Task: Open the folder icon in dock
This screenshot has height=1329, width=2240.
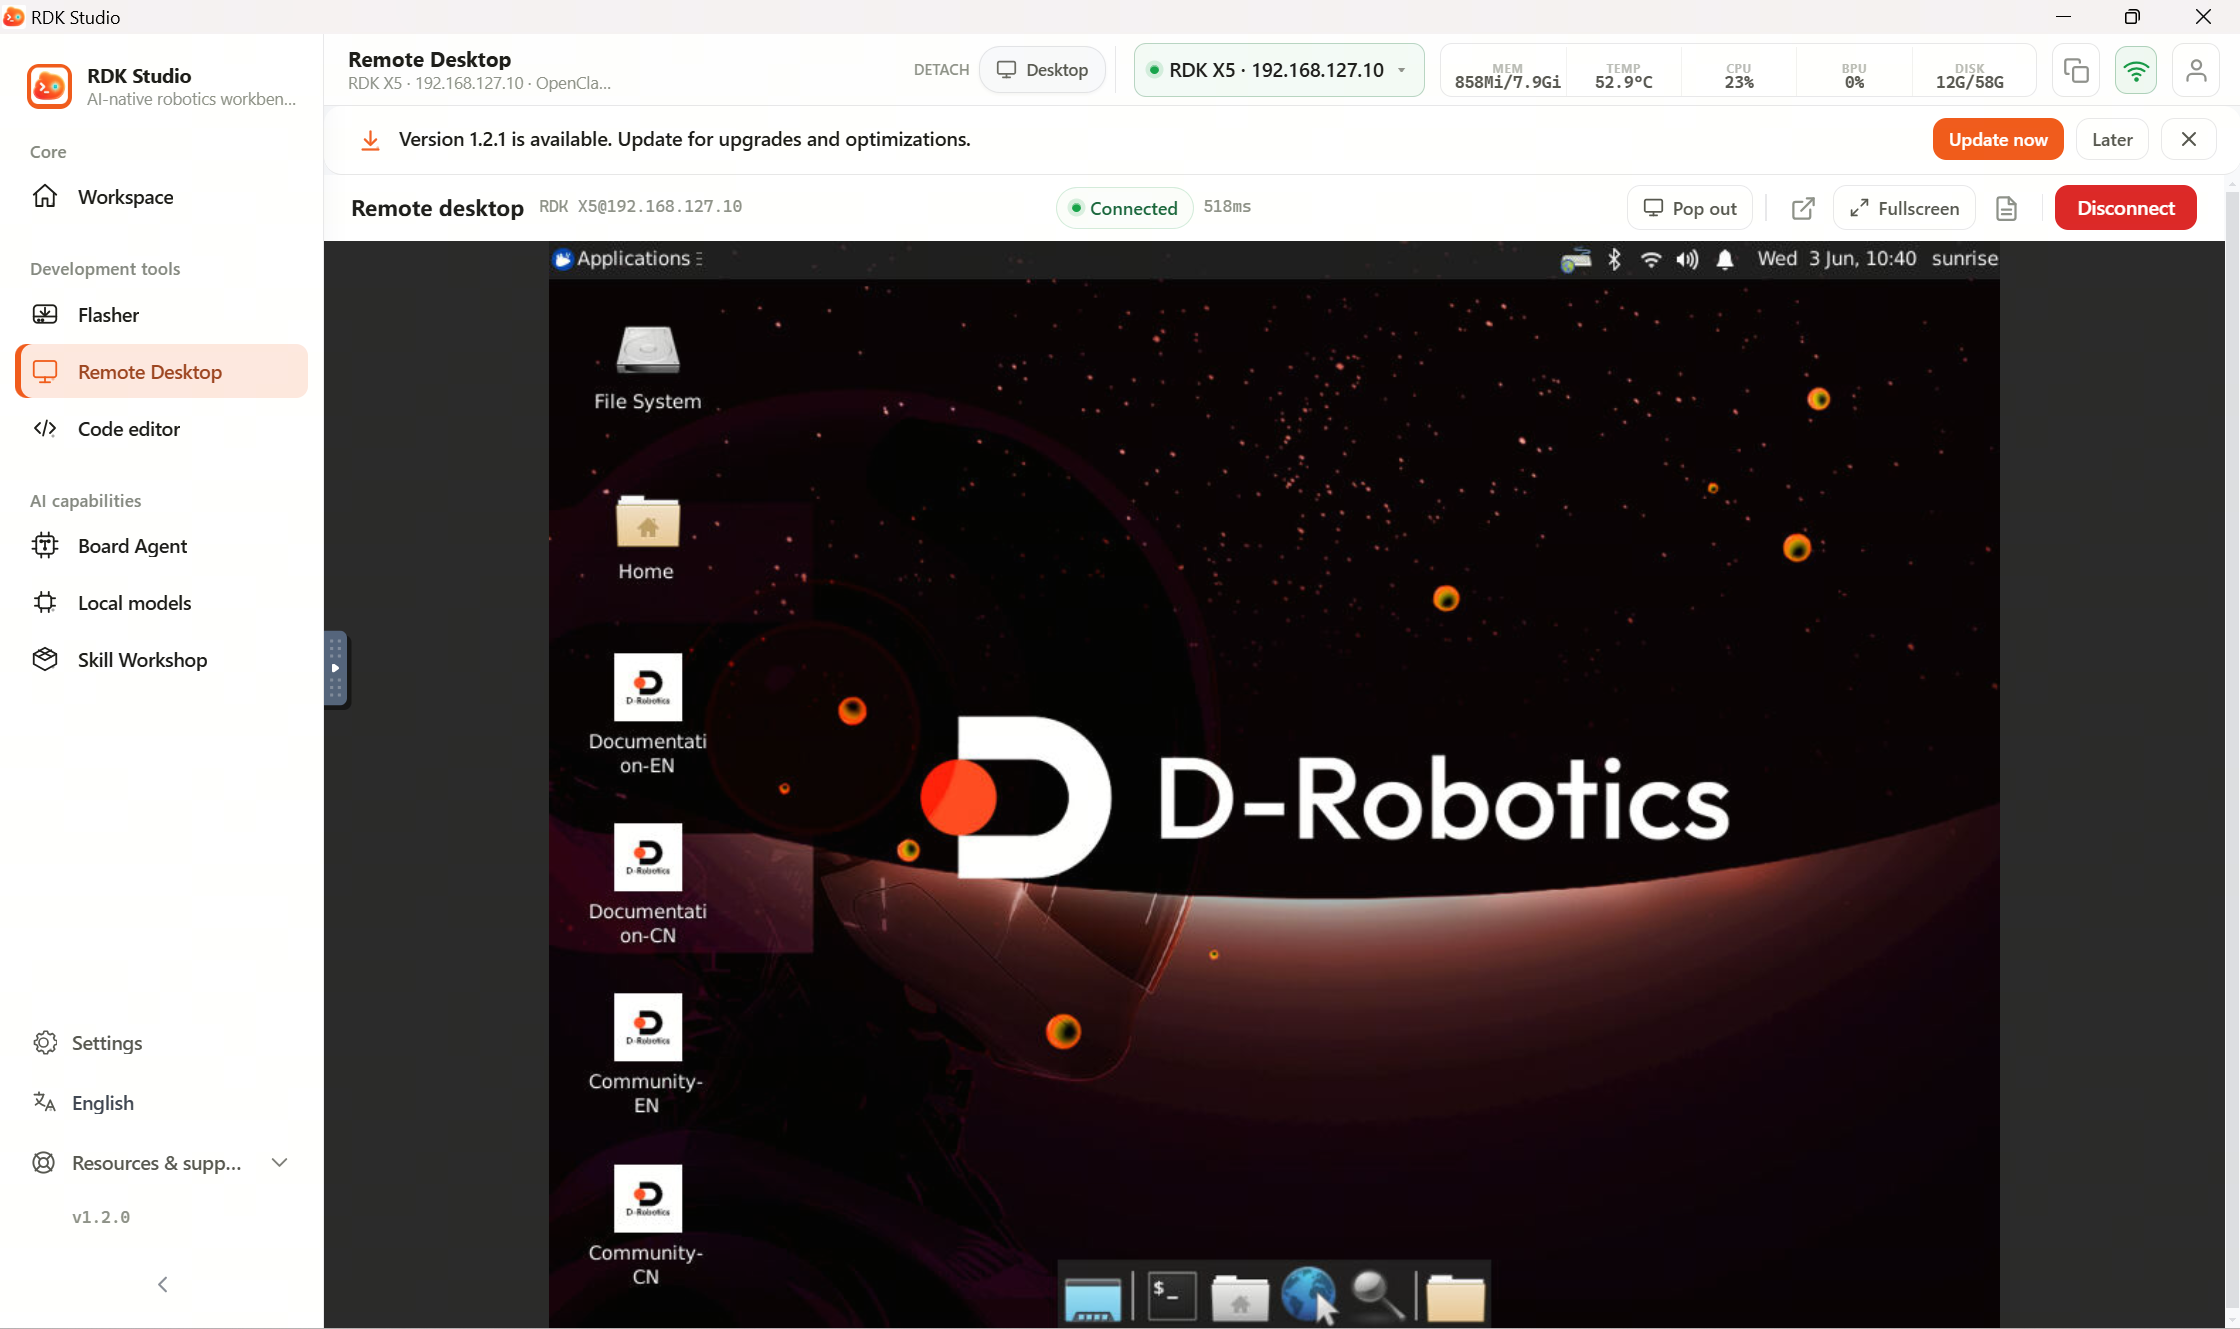Action: click(x=1455, y=1297)
